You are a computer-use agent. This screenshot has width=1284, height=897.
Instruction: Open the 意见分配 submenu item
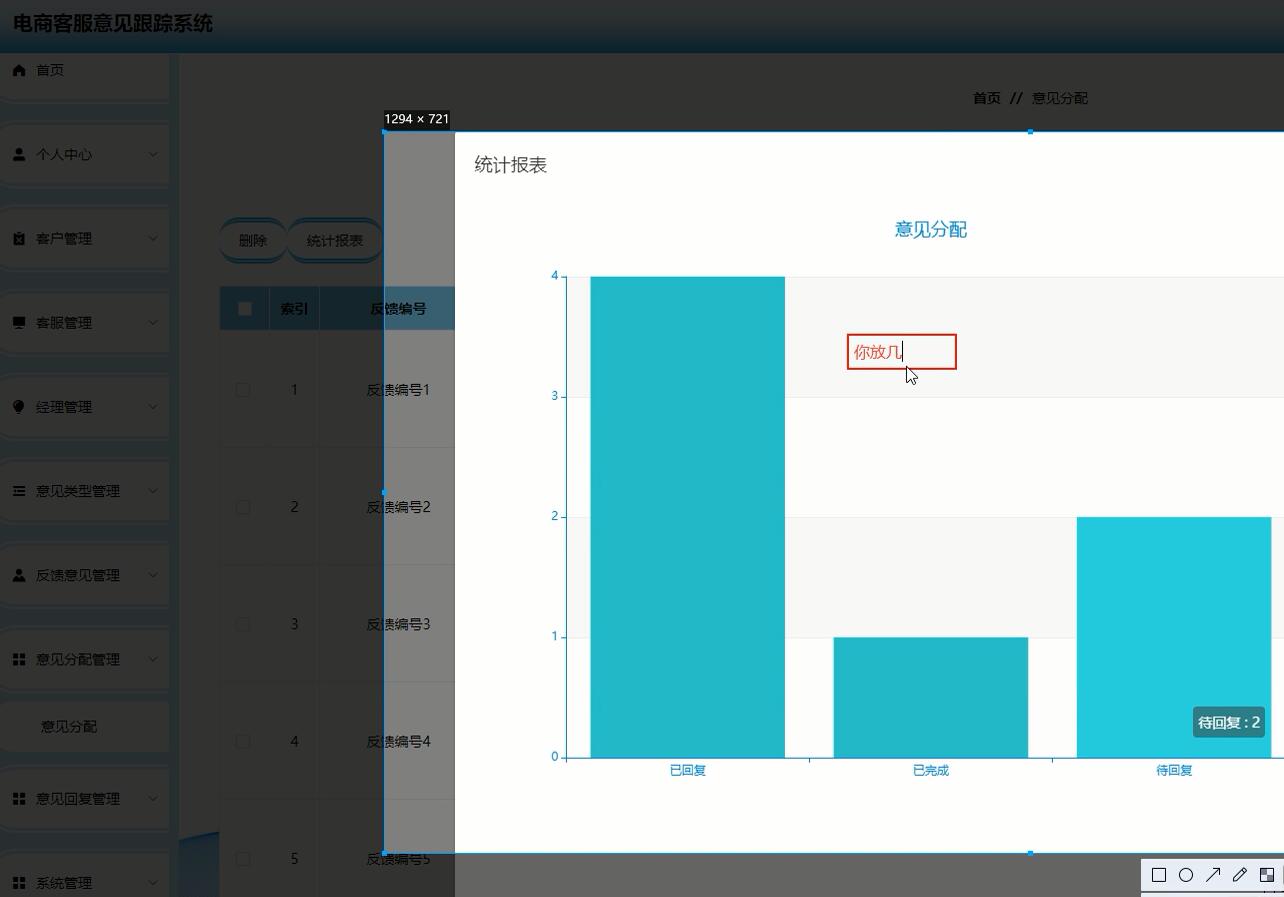[69, 726]
